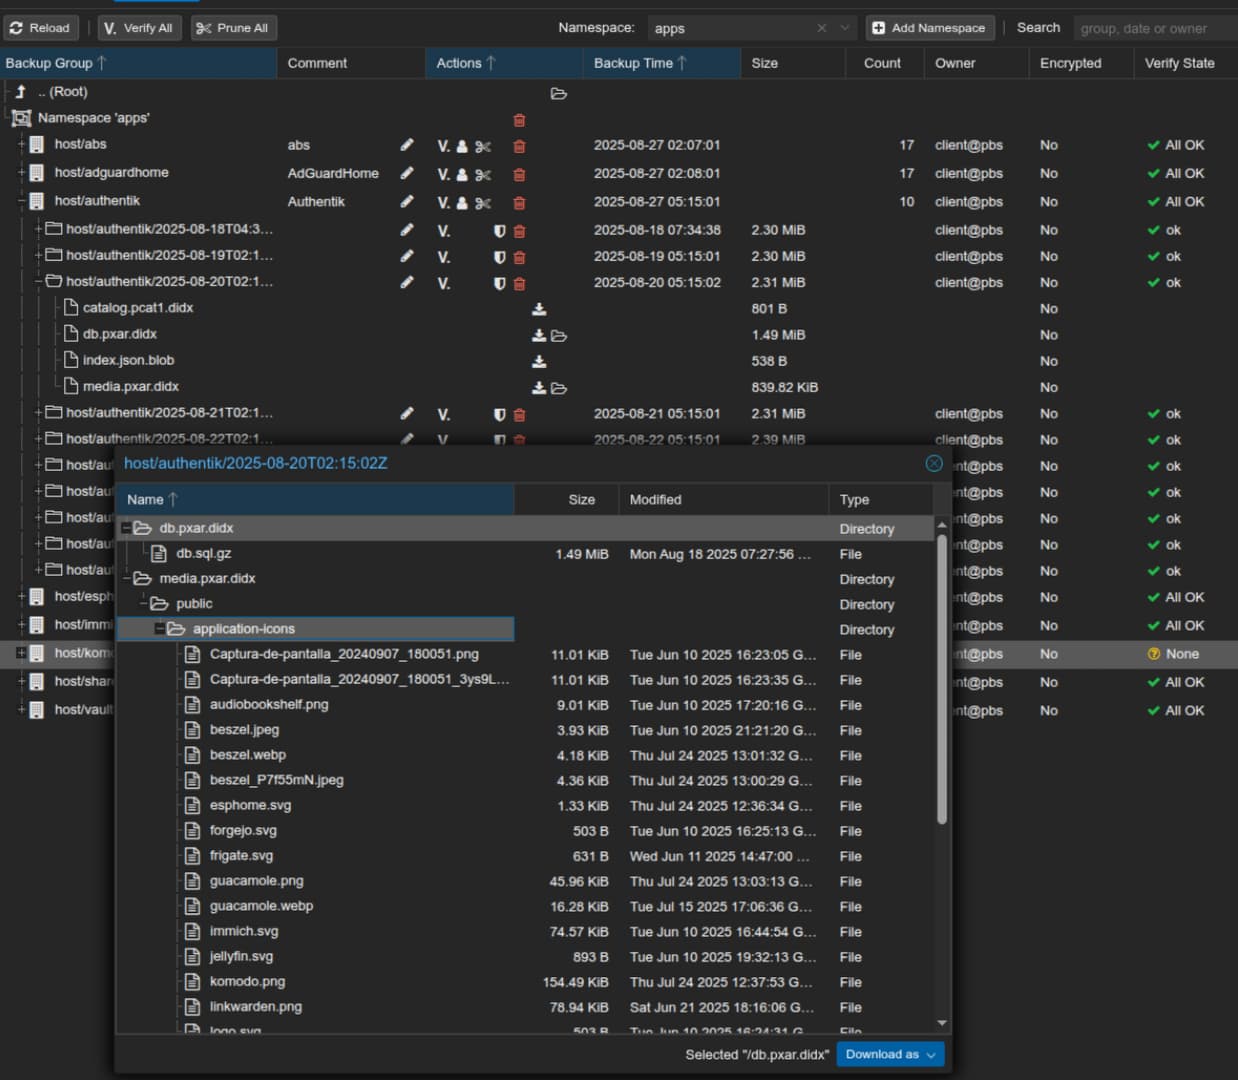
Task: Verify the 2025-08-18 authentik snapshot
Action: 443,231
